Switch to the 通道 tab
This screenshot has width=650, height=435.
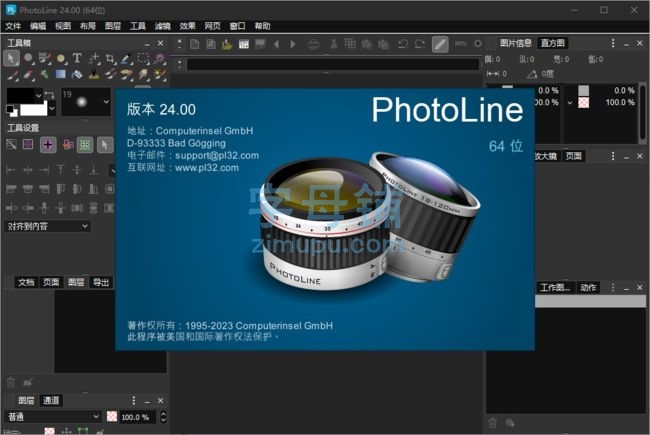51,400
